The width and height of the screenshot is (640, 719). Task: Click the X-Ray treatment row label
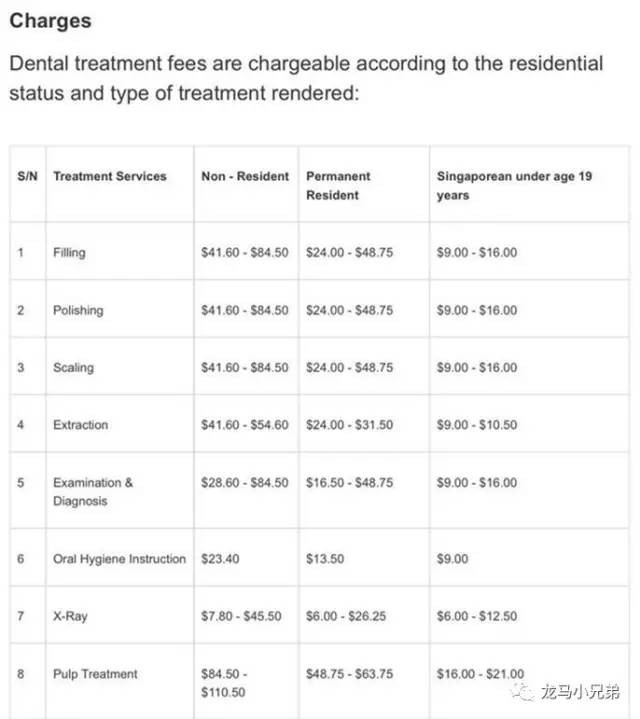coord(70,616)
